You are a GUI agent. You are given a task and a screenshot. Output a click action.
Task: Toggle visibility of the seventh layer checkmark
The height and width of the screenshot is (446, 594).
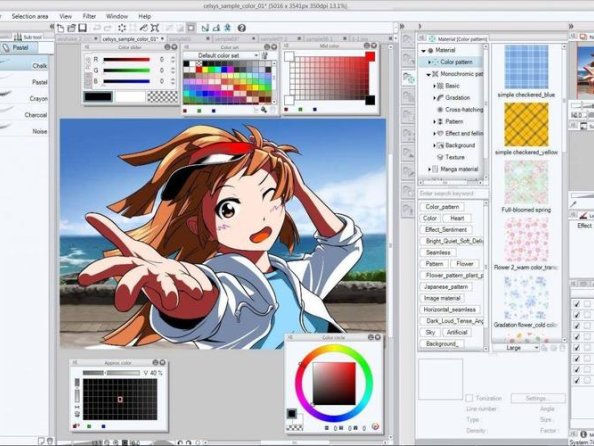(x=577, y=369)
